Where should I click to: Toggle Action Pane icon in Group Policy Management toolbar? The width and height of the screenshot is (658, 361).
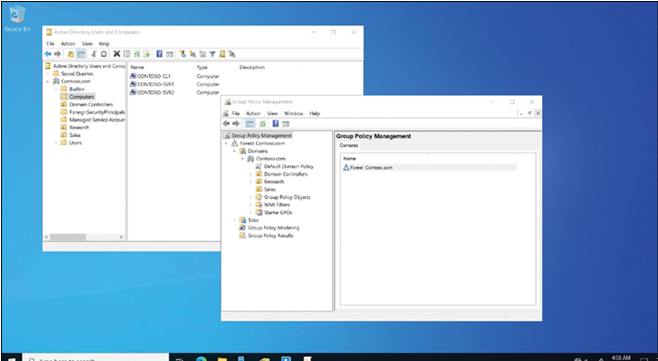pyautogui.click(x=286, y=123)
